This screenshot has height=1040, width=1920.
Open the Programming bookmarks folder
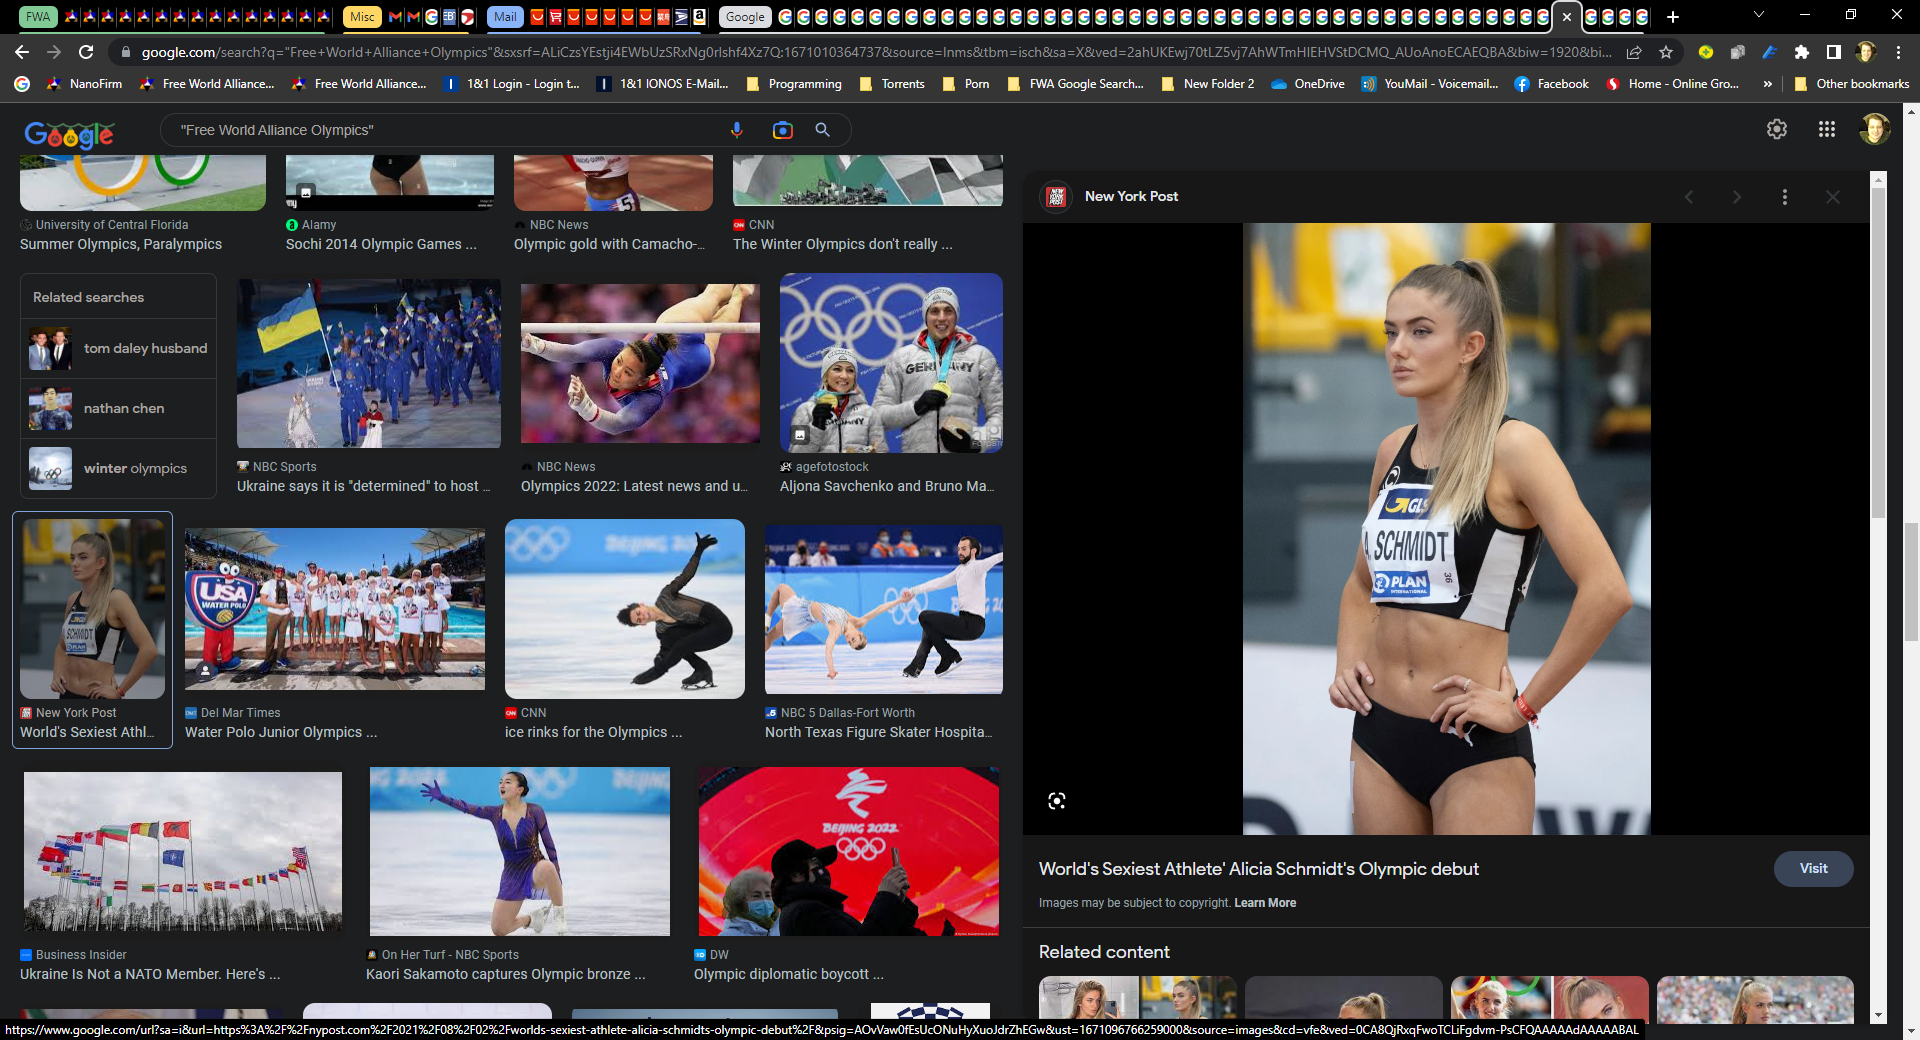794,84
